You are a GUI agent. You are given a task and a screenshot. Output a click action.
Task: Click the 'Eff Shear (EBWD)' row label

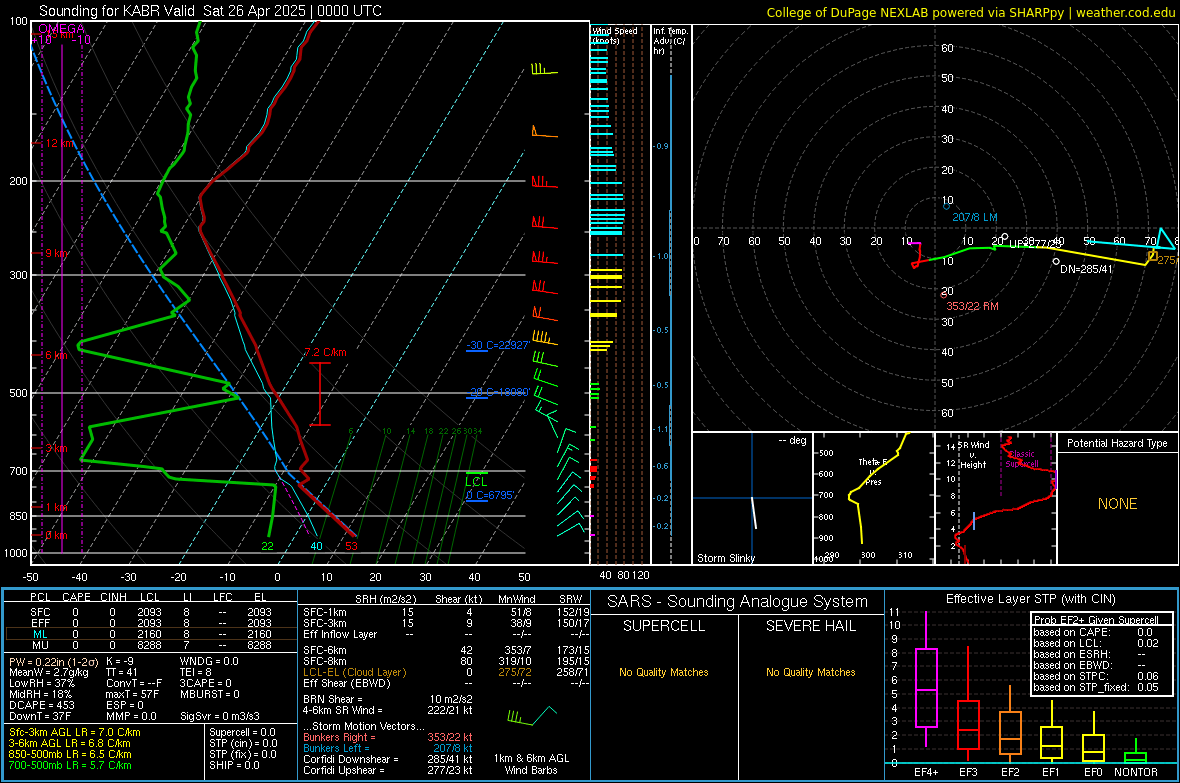tap(347, 684)
